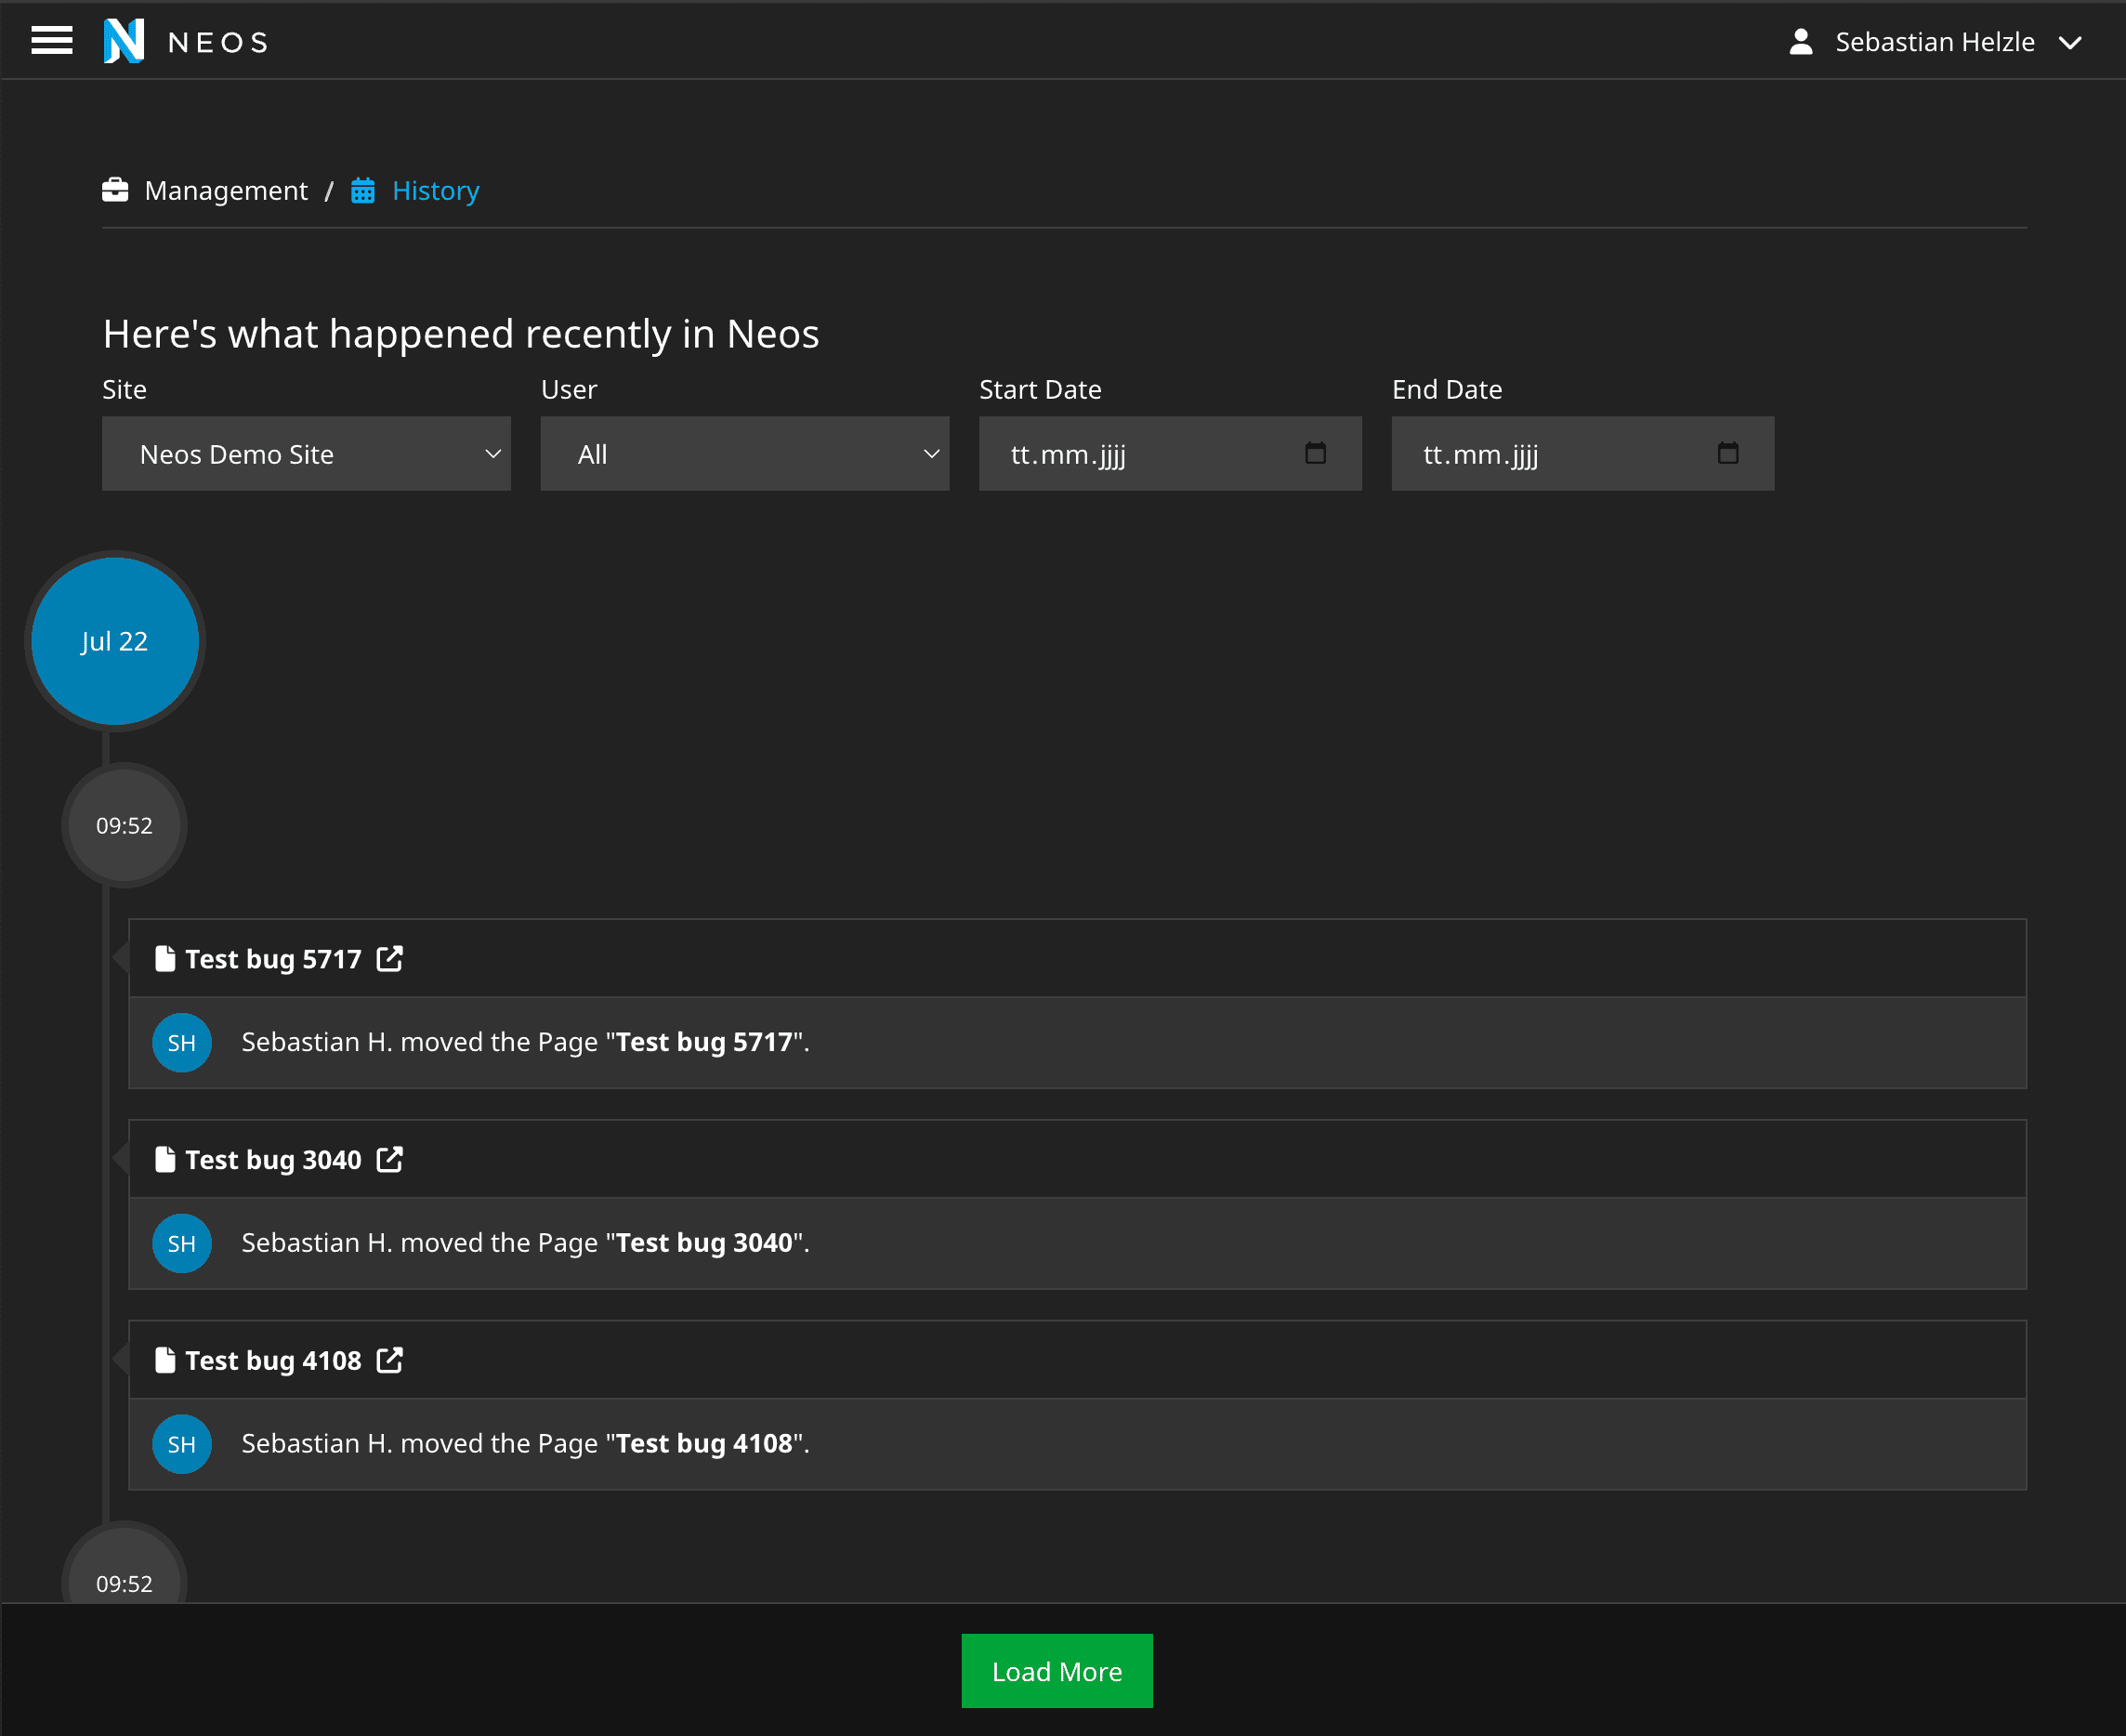Click heading "Here's what happened recently in Neos"
The height and width of the screenshot is (1736, 2126).
pos(461,334)
